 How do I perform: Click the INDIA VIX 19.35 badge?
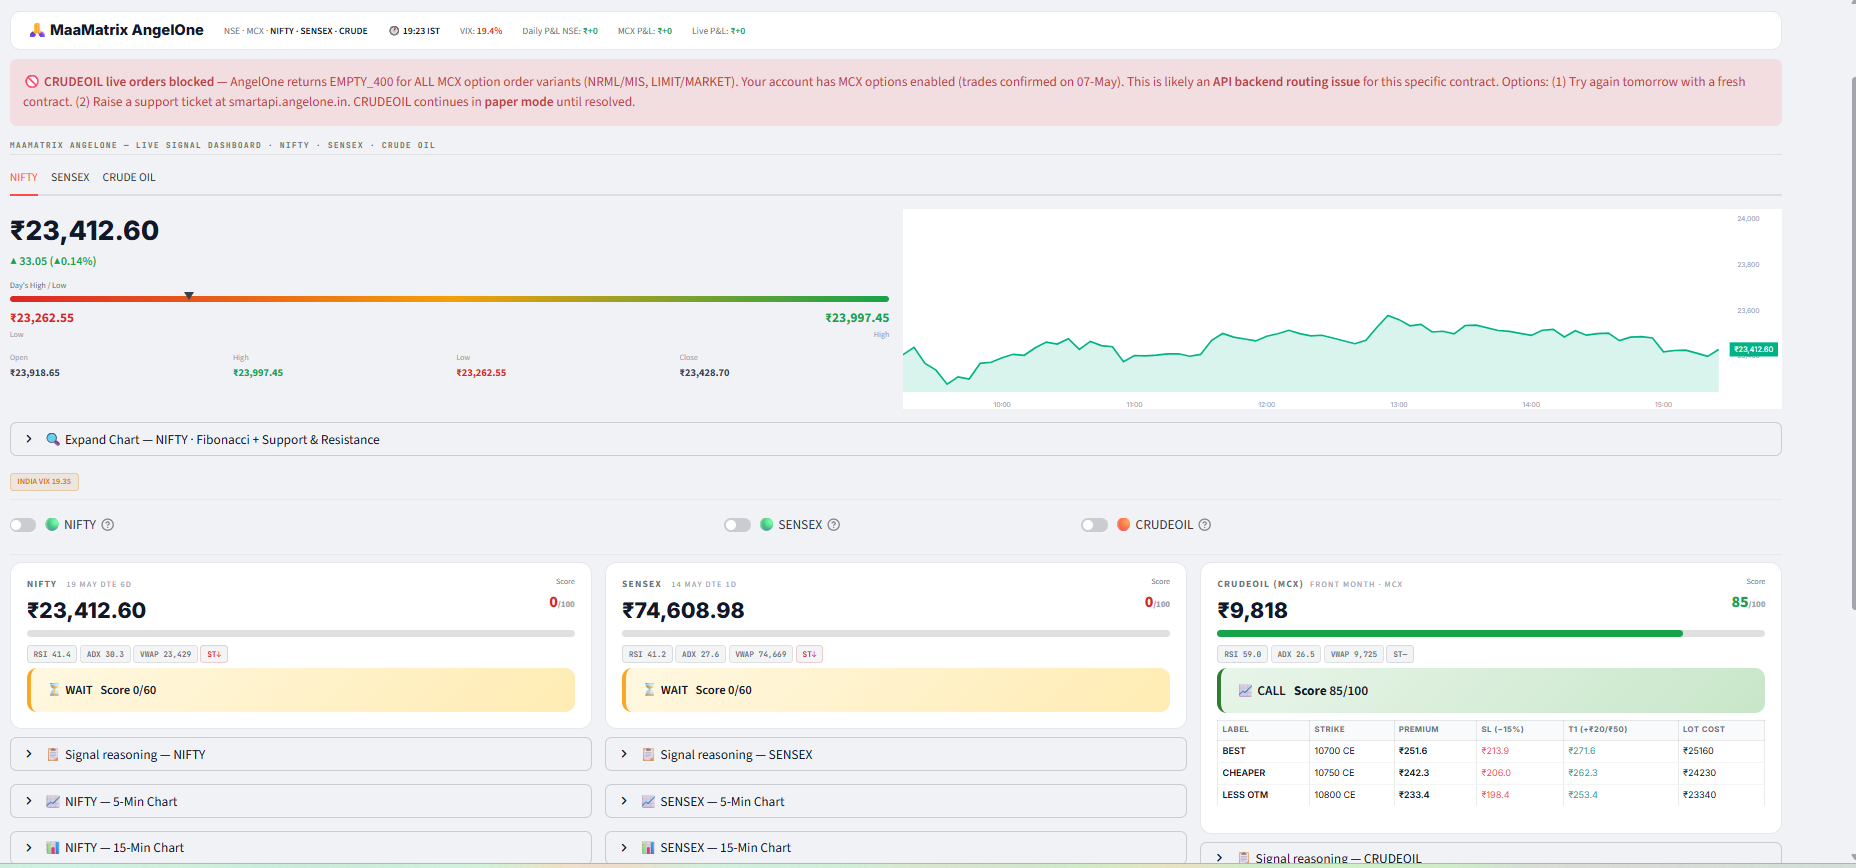(44, 482)
